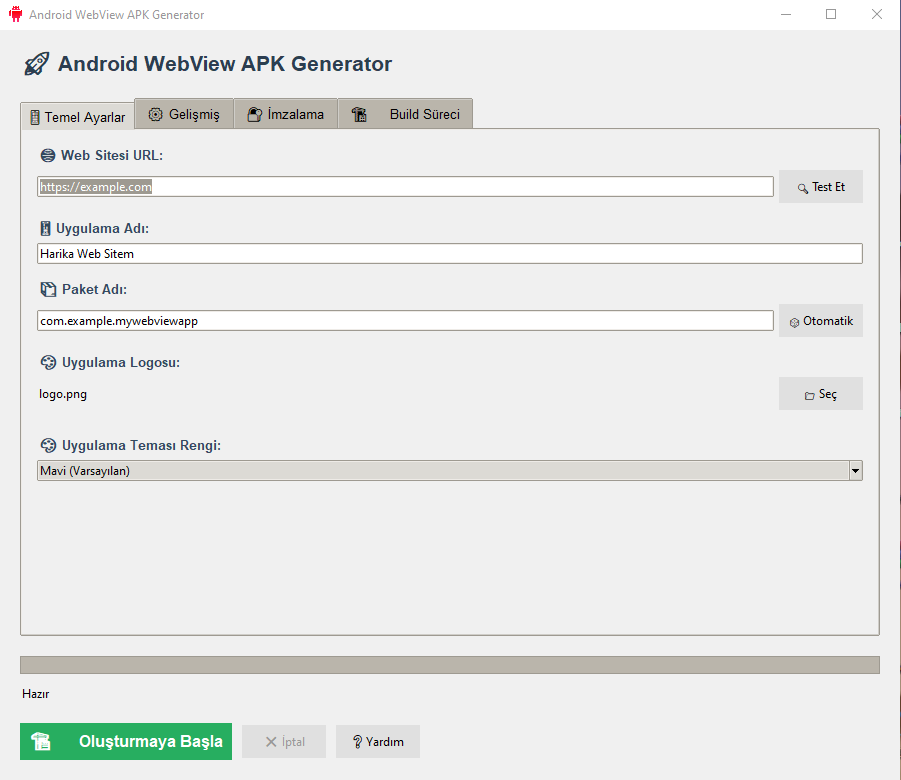Click the palette icon next to Uygulama Logosu
The width and height of the screenshot is (901, 780).
point(48,363)
